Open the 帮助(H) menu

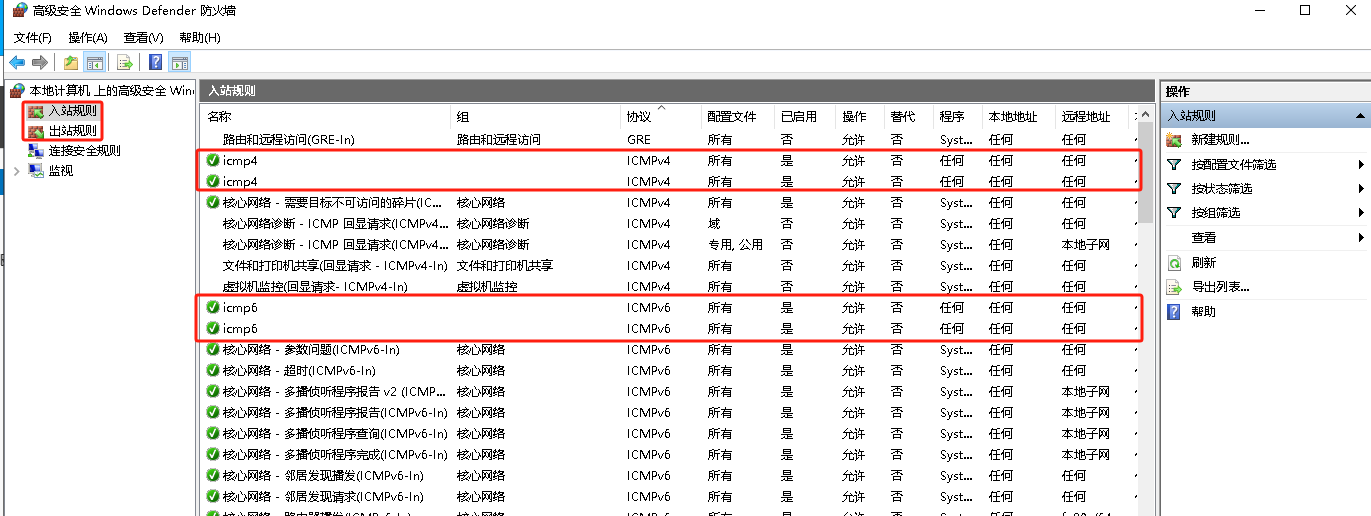200,38
